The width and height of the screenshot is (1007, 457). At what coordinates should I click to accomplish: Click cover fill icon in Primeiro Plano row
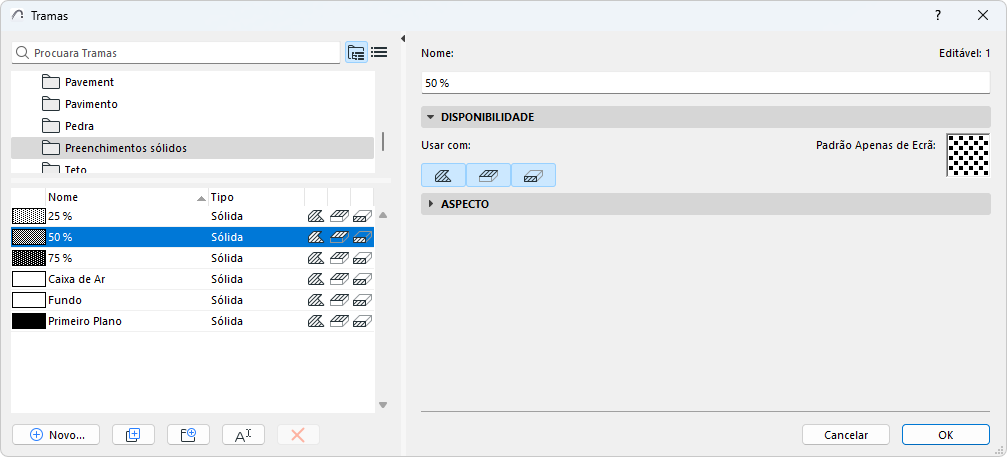(x=339, y=321)
